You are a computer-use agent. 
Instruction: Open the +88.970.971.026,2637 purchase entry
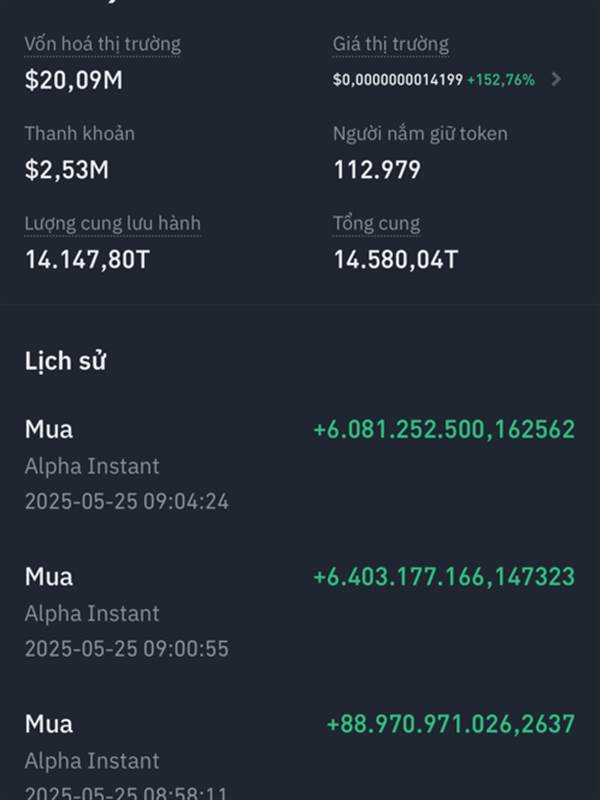click(x=300, y=757)
